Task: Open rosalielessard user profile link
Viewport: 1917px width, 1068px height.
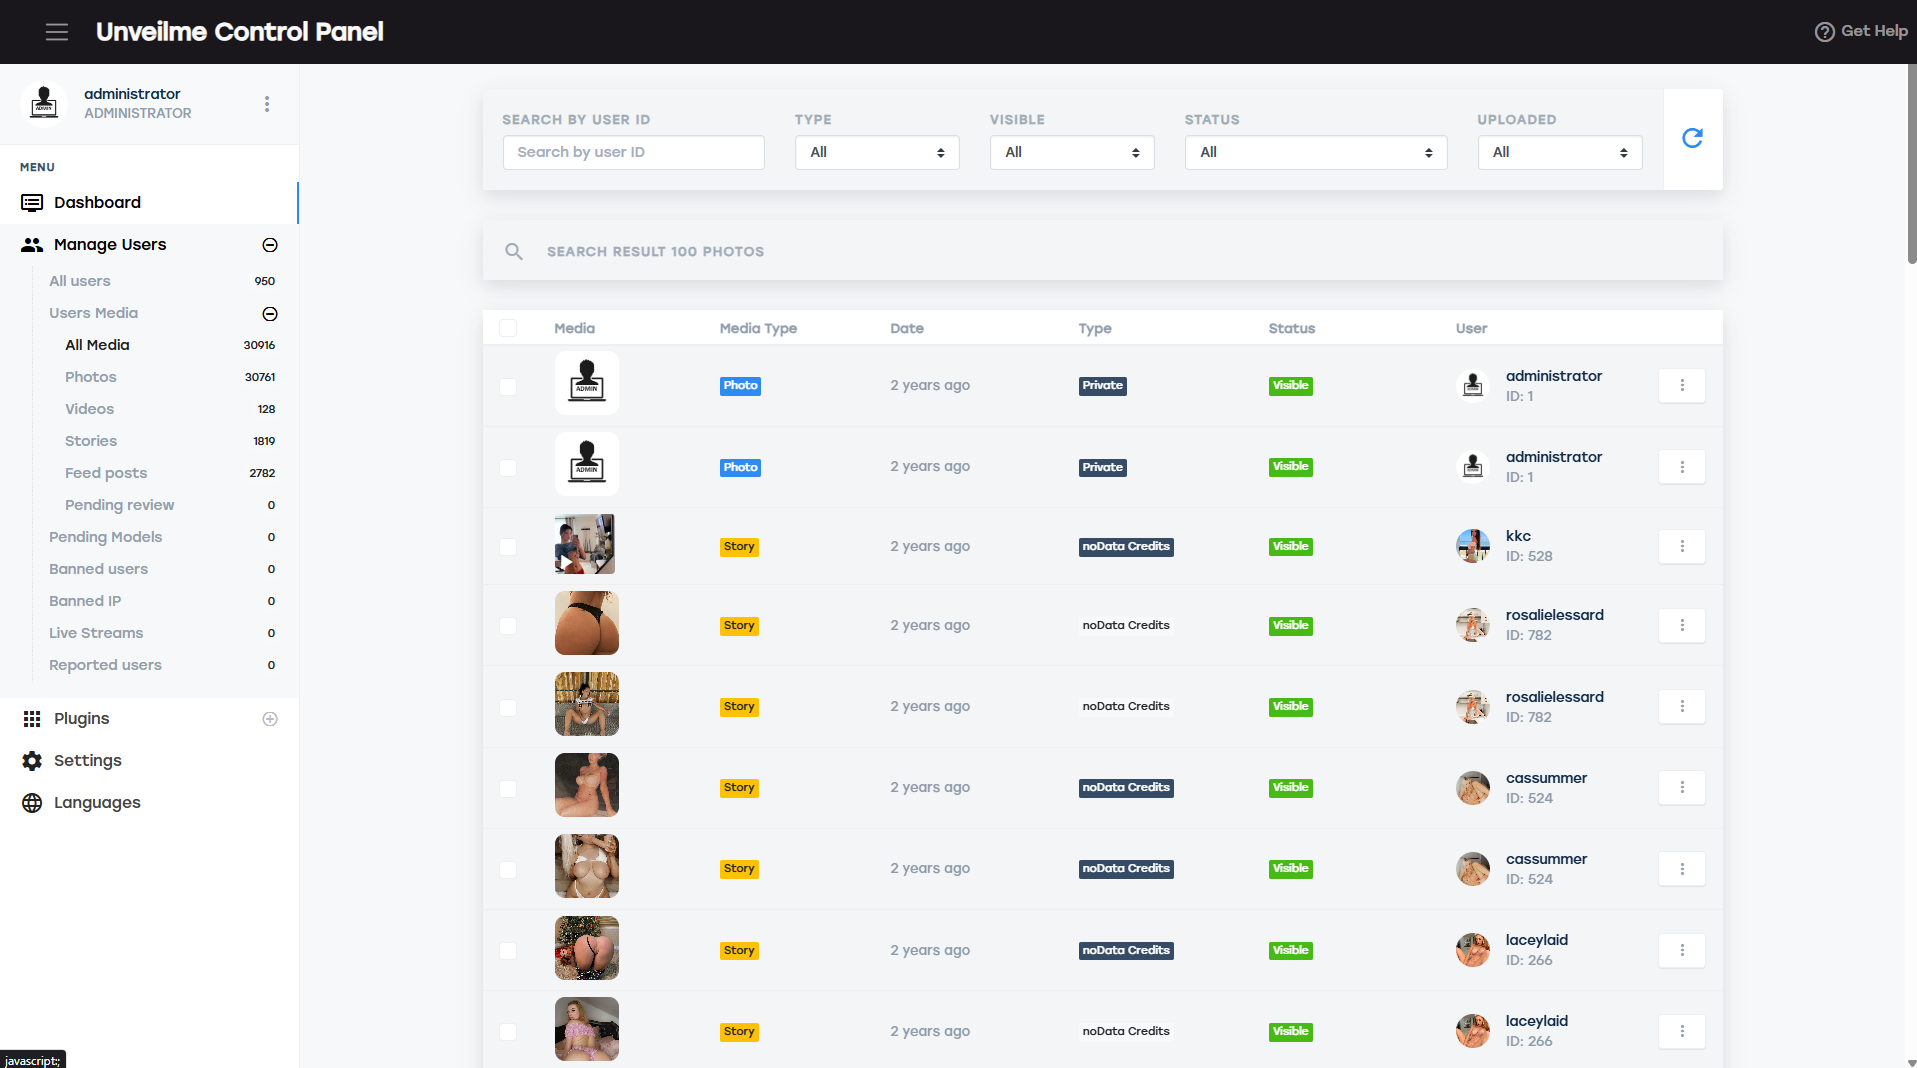Action: coord(1554,615)
